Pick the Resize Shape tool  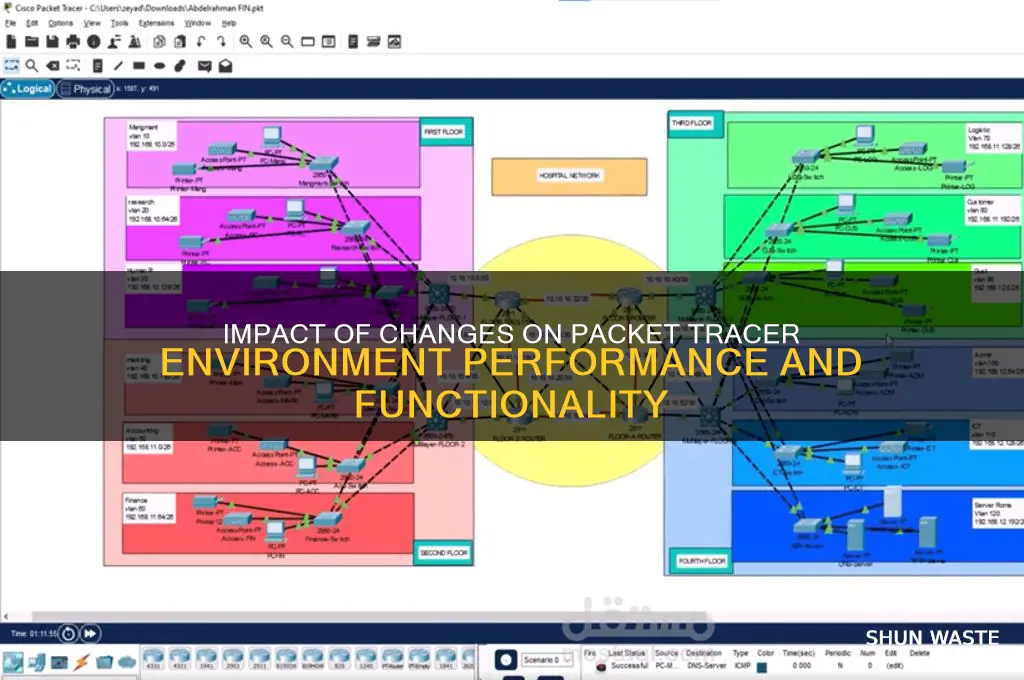73,65
